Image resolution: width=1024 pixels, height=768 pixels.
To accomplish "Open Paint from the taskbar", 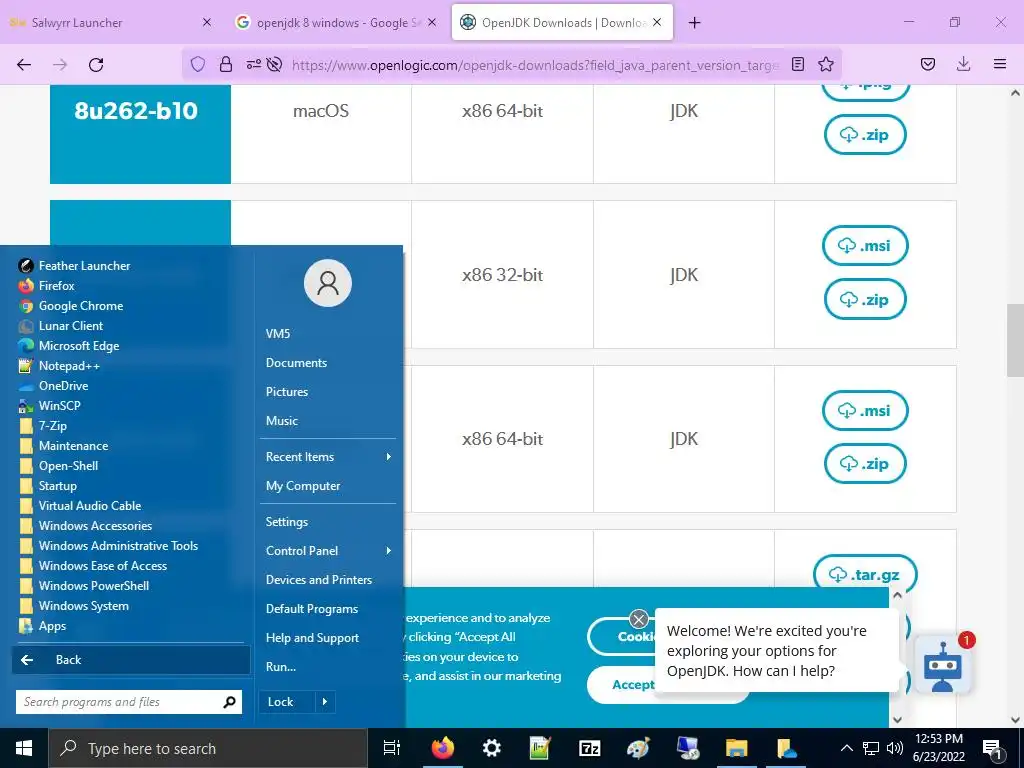I will [x=638, y=748].
